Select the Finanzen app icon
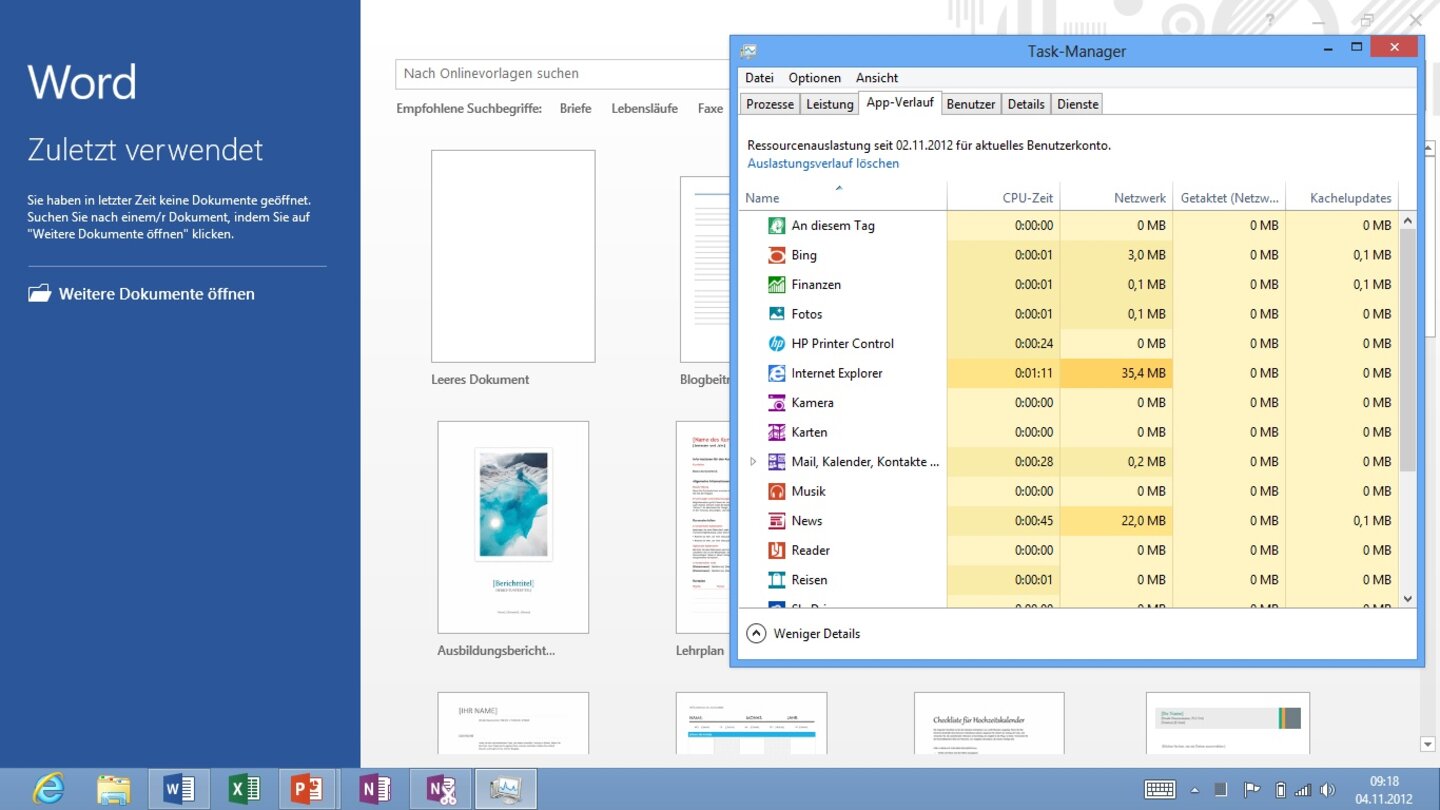 [x=776, y=284]
